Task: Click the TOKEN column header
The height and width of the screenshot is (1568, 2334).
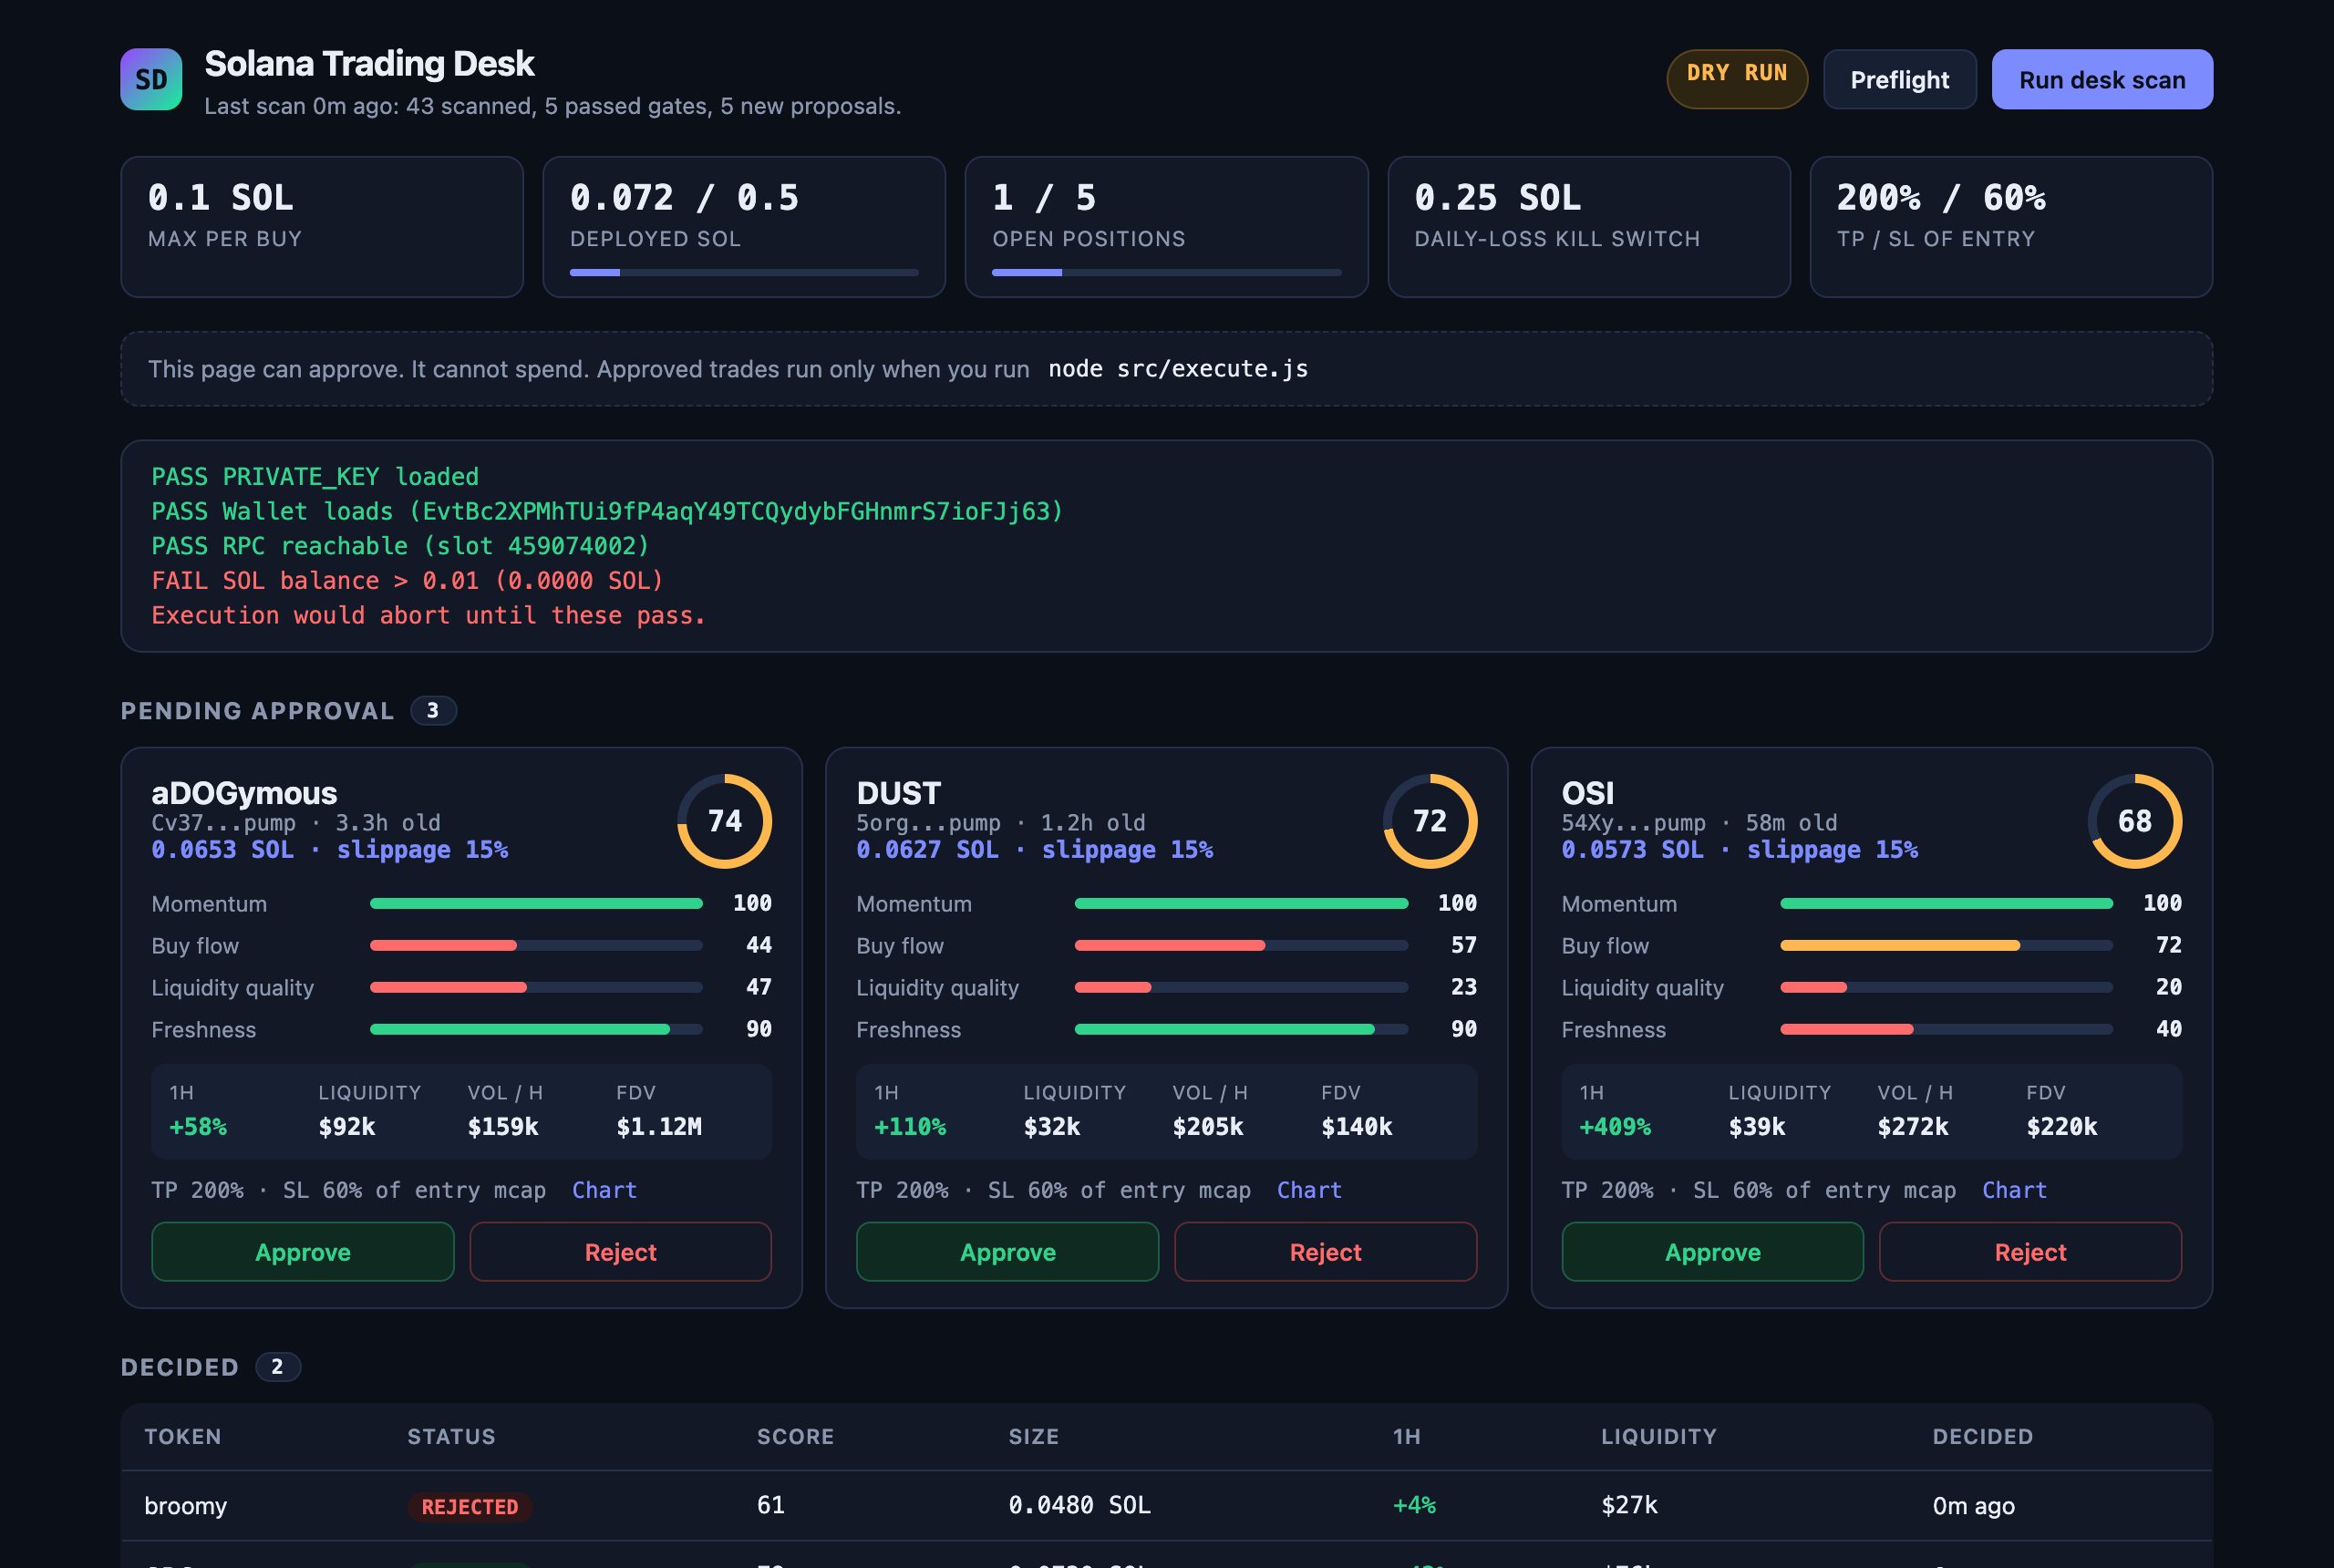Action: (183, 1437)
